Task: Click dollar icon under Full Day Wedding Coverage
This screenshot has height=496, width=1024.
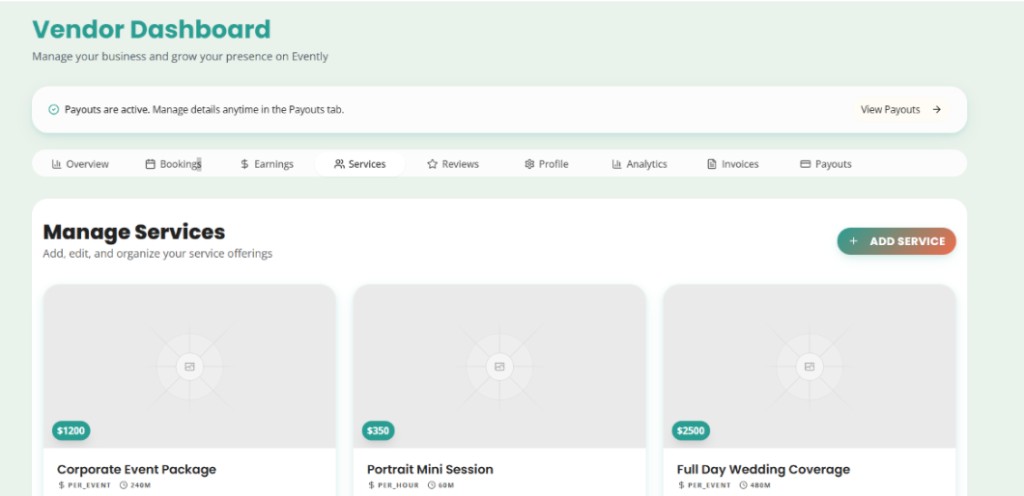Action: (x=681, y=486)
